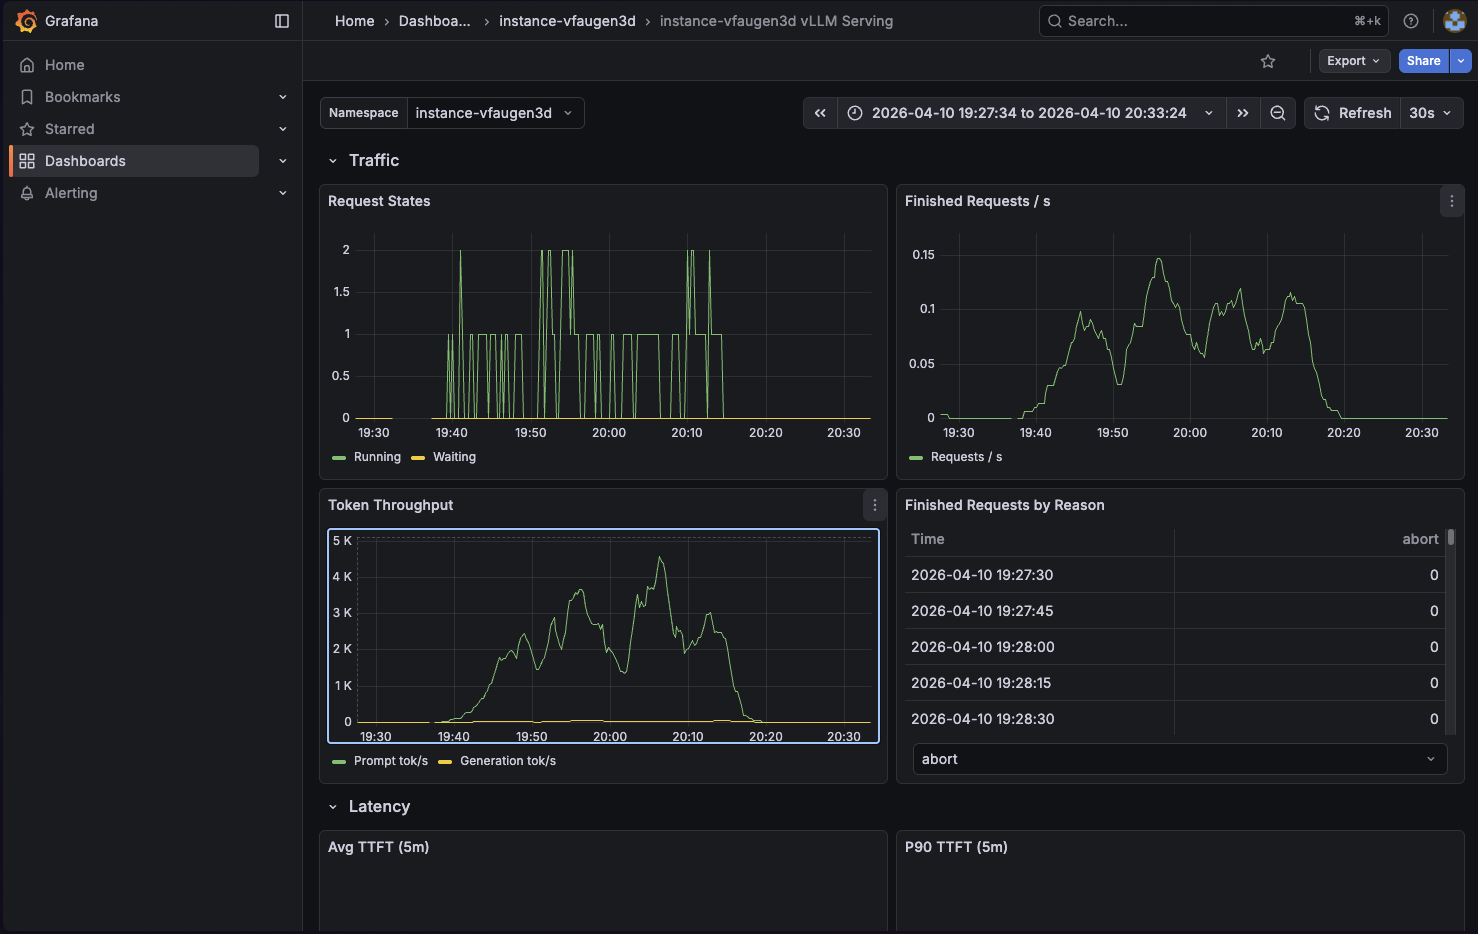The width and height of the screenshot is (1478, 934).
Task: Toggle the Waiting series in Request States legend
Action: (455, 457)
